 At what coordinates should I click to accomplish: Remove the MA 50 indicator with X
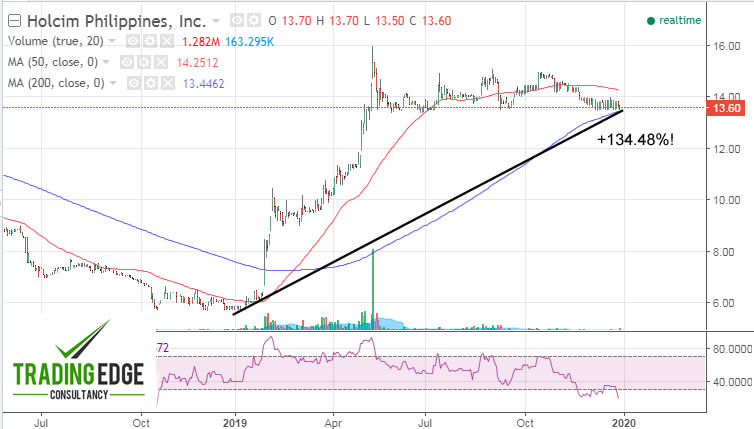click(160, 63)
